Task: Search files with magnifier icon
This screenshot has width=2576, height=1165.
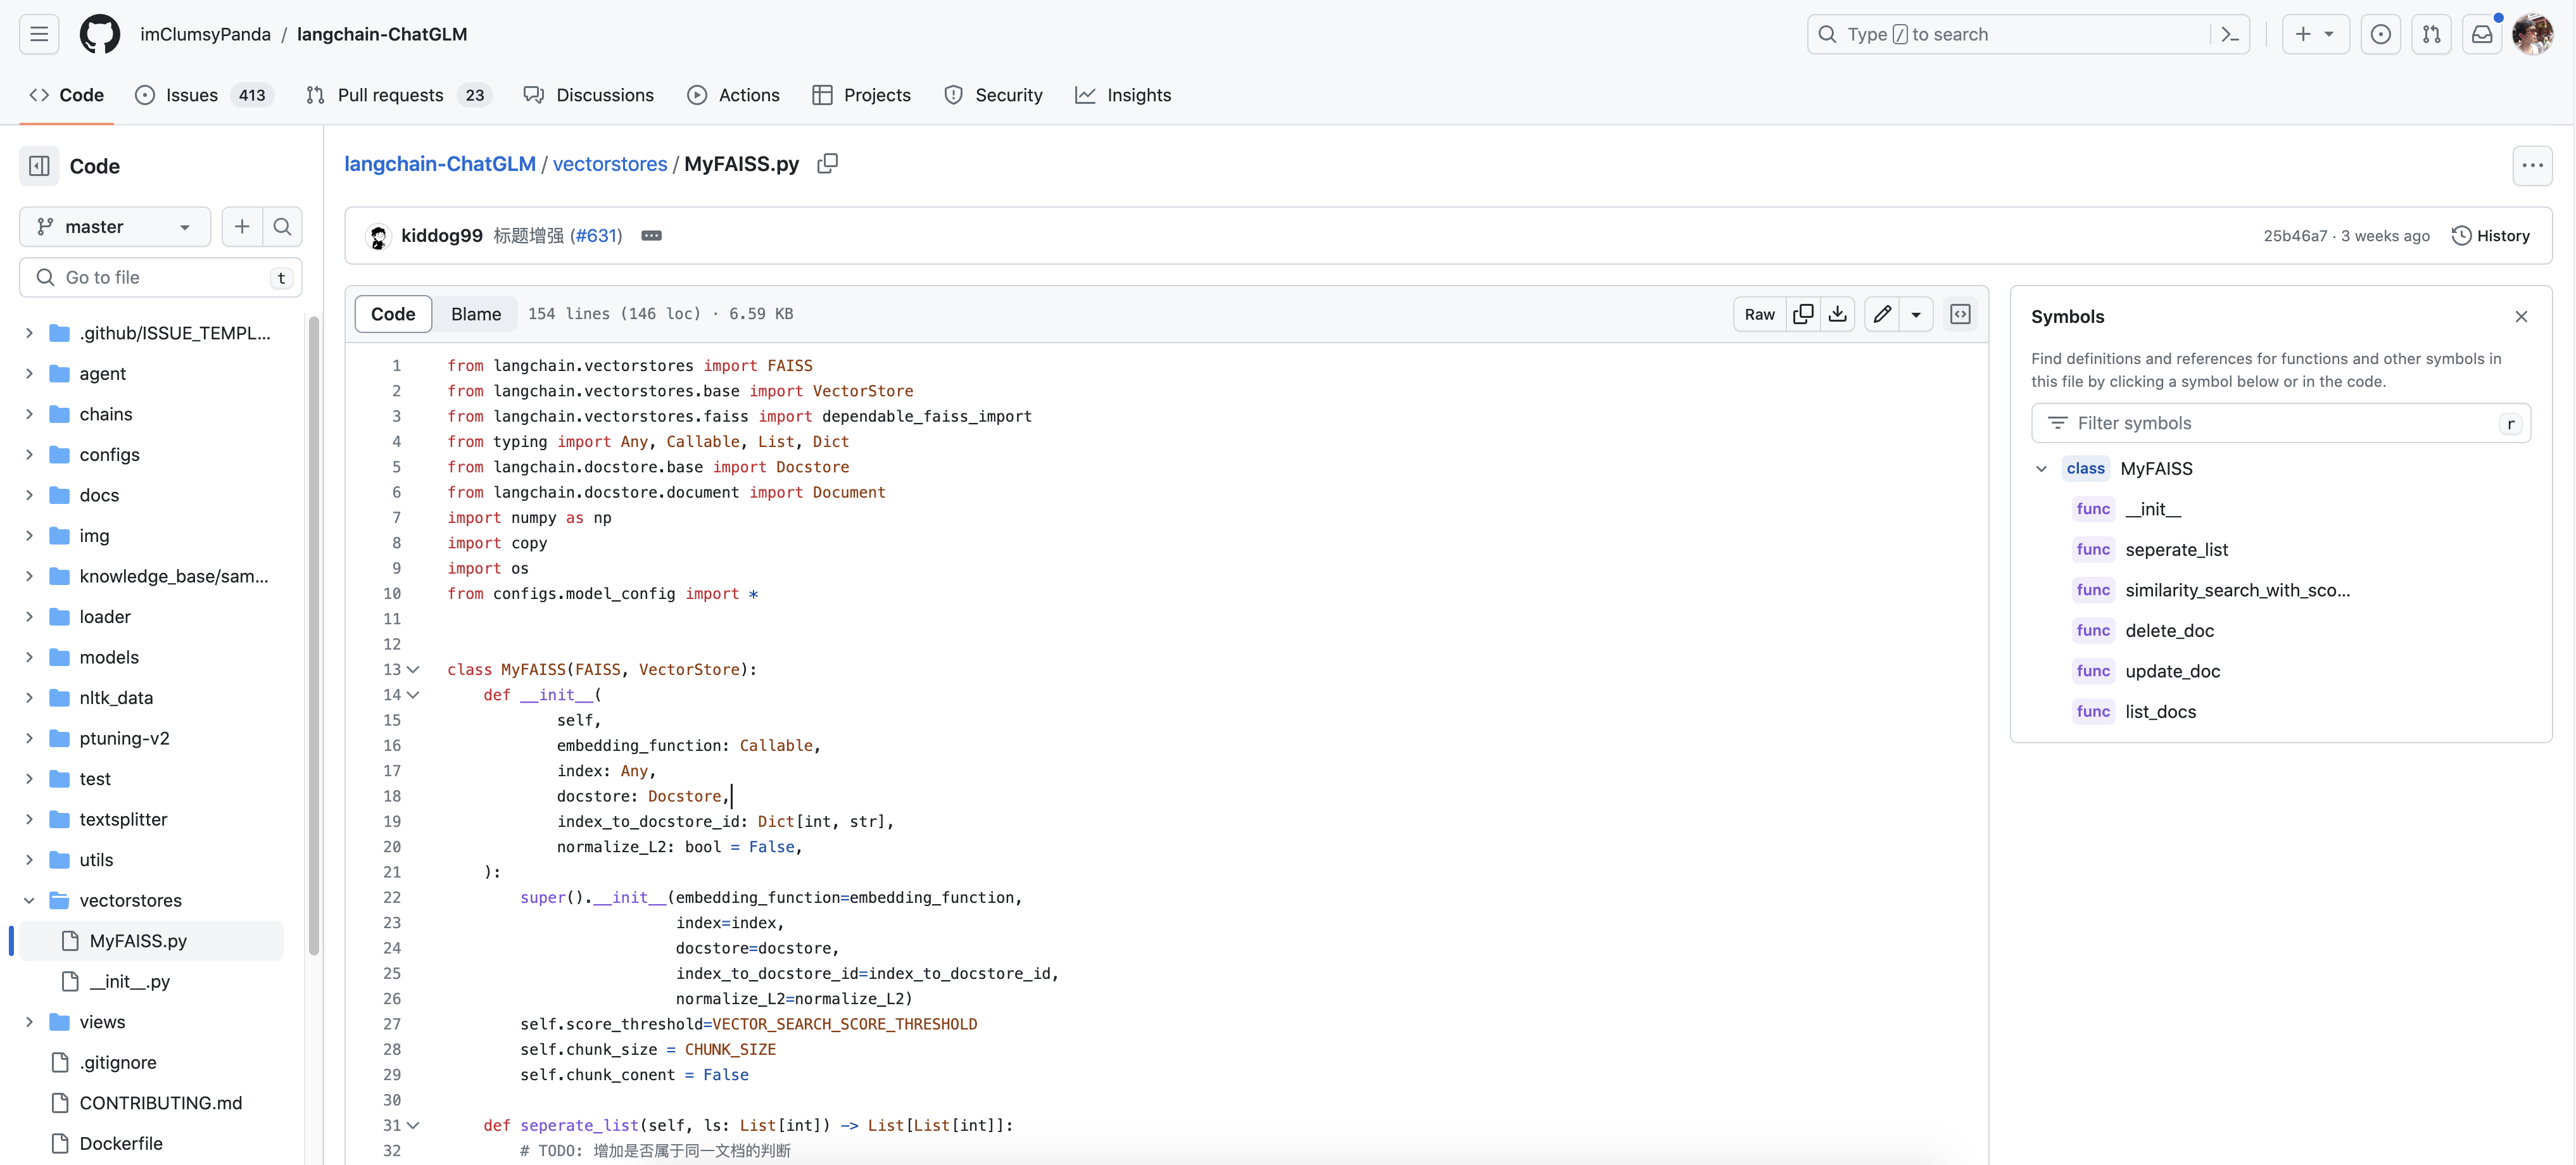Action: [282, 227]
